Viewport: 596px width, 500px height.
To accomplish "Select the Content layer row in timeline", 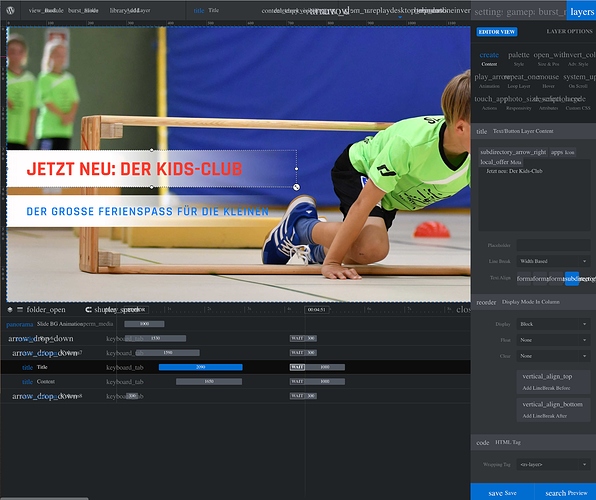I will tap(235, 381).
